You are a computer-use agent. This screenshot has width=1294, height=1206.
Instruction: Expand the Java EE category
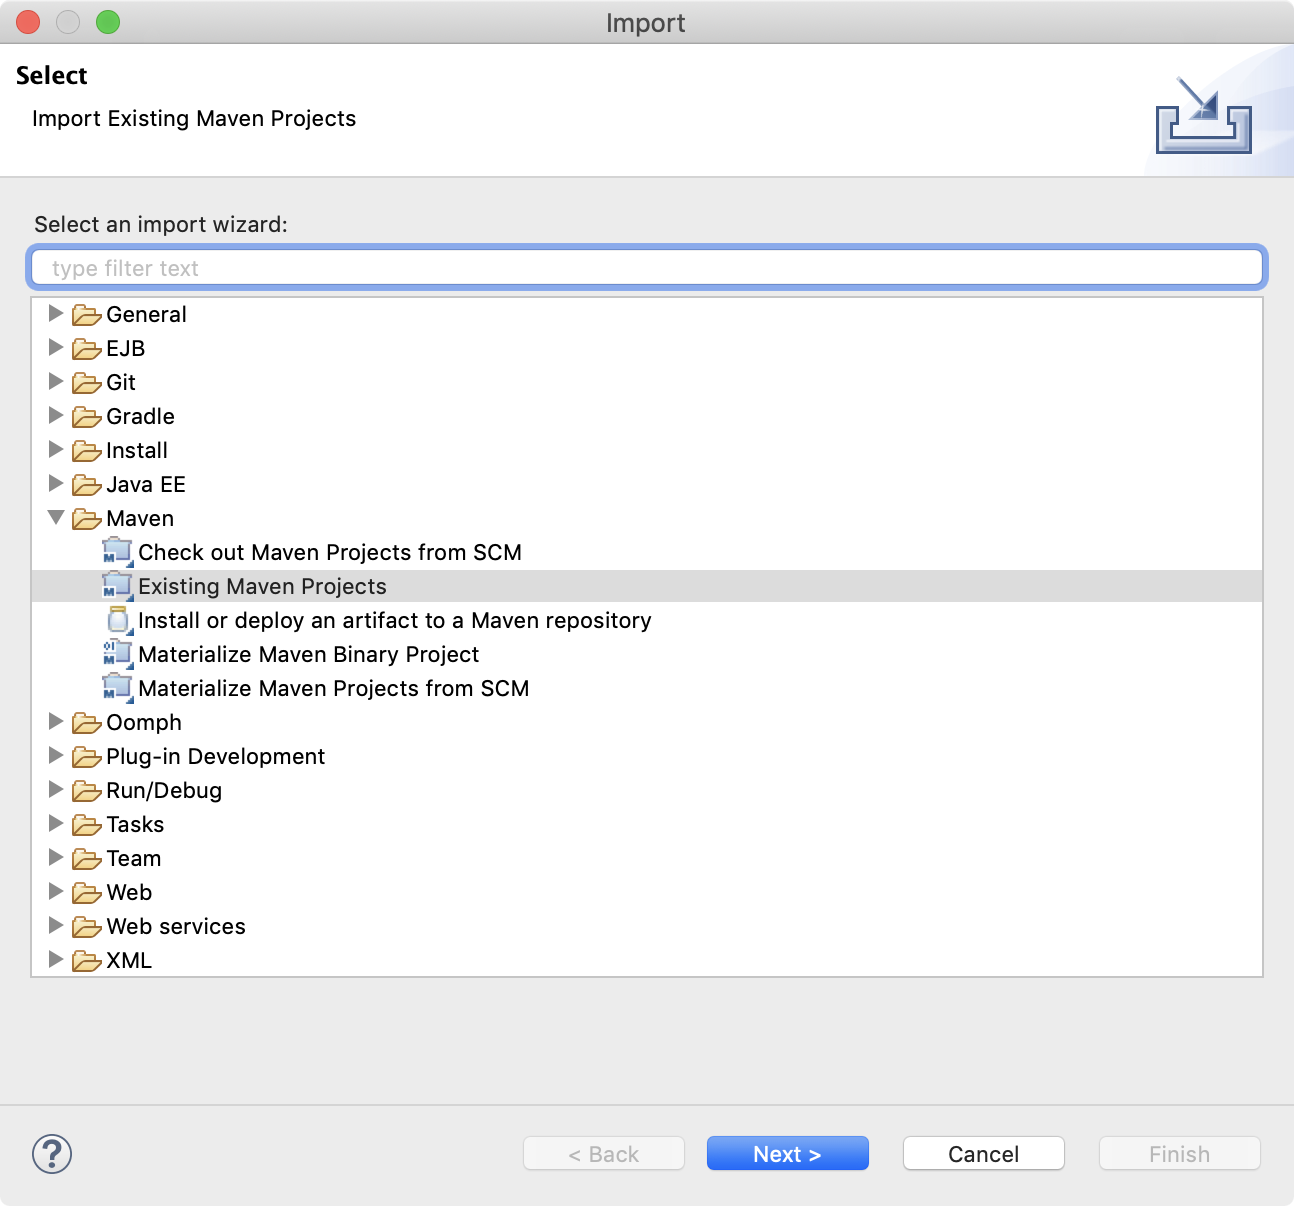56,484
